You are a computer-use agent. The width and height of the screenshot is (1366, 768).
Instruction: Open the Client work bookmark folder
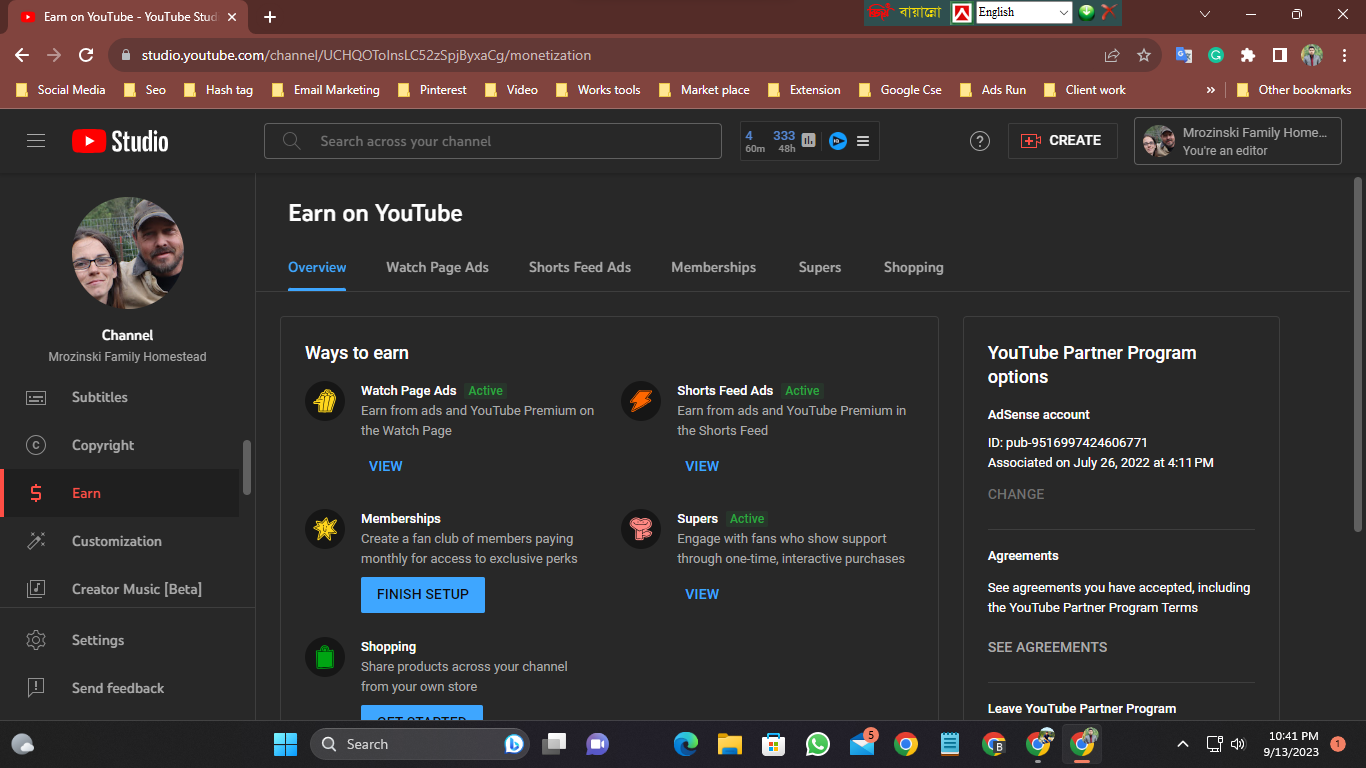pyautogui.click(x=1085, y=90)
